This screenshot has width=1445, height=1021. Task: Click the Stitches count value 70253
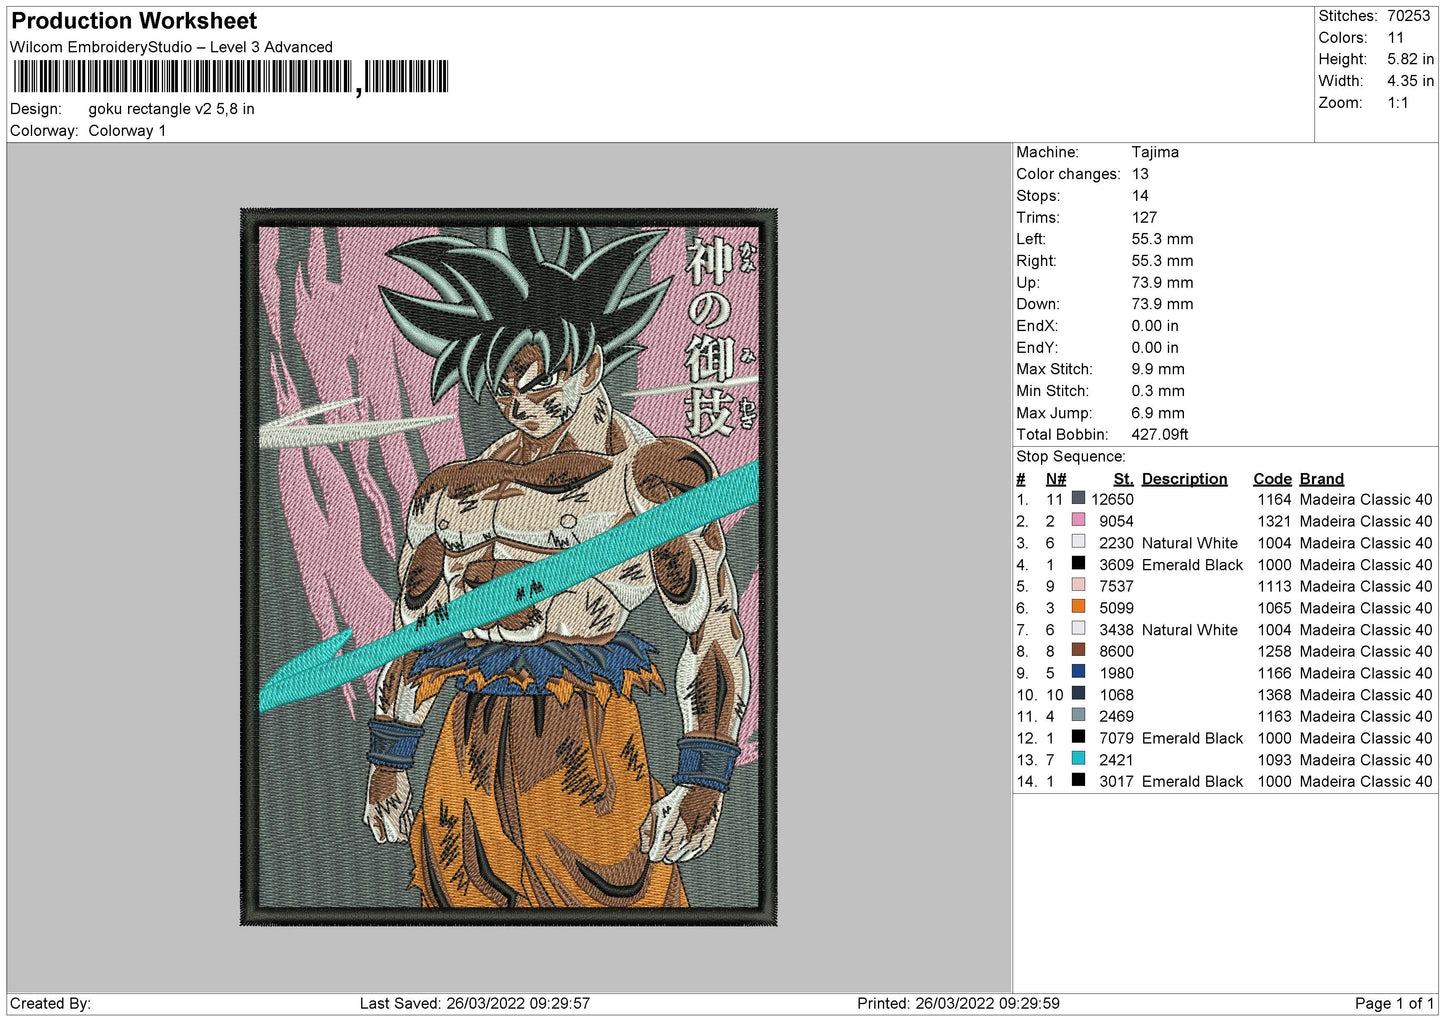click(1408, 16)
